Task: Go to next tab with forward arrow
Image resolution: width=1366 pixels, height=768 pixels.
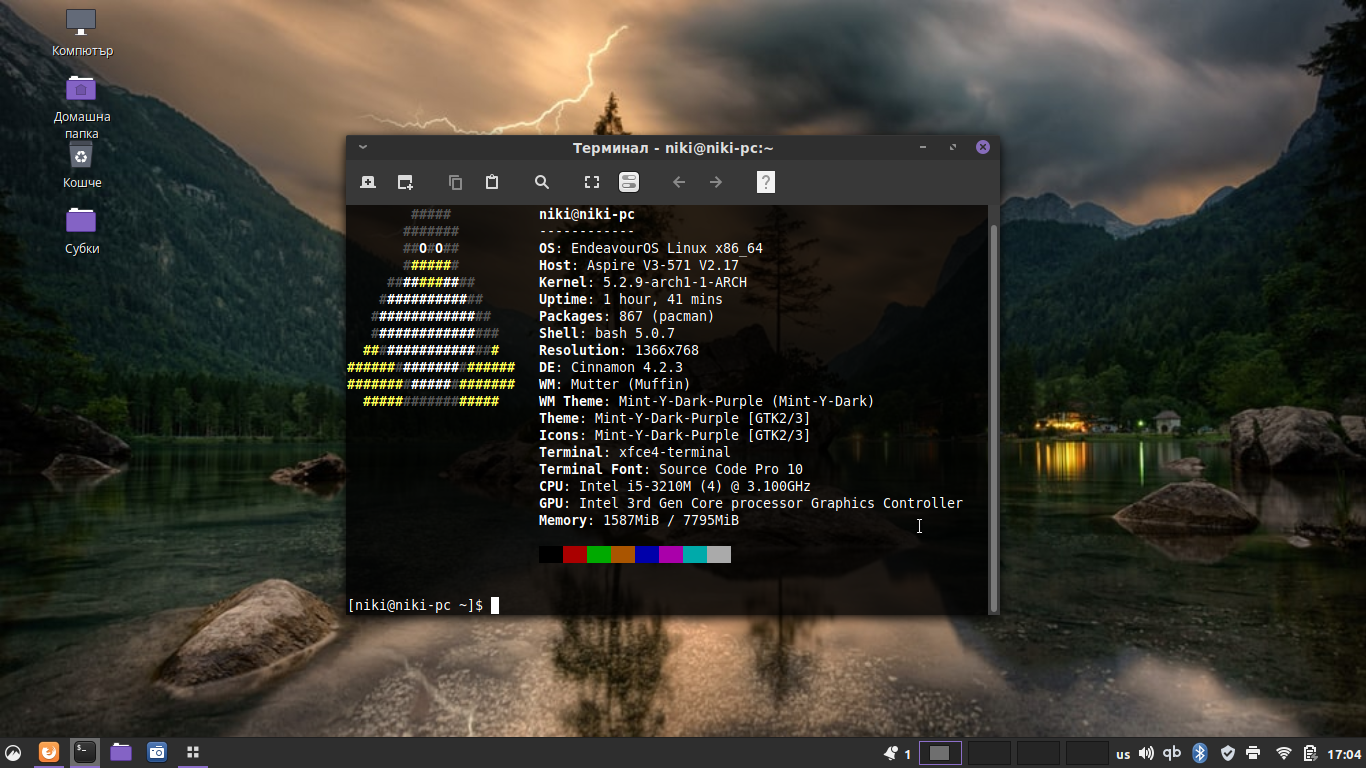Action: click(x=716, y=182)
